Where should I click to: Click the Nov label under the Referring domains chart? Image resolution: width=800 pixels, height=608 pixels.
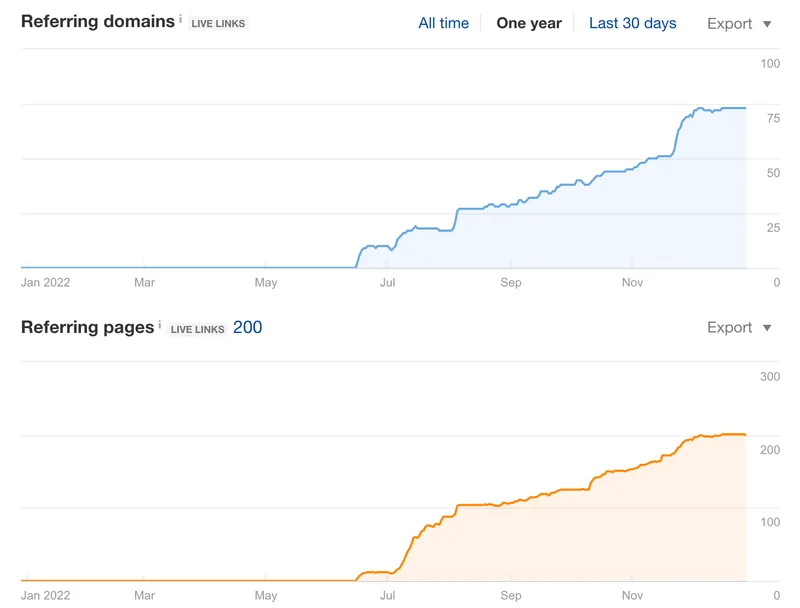point(632,283)
